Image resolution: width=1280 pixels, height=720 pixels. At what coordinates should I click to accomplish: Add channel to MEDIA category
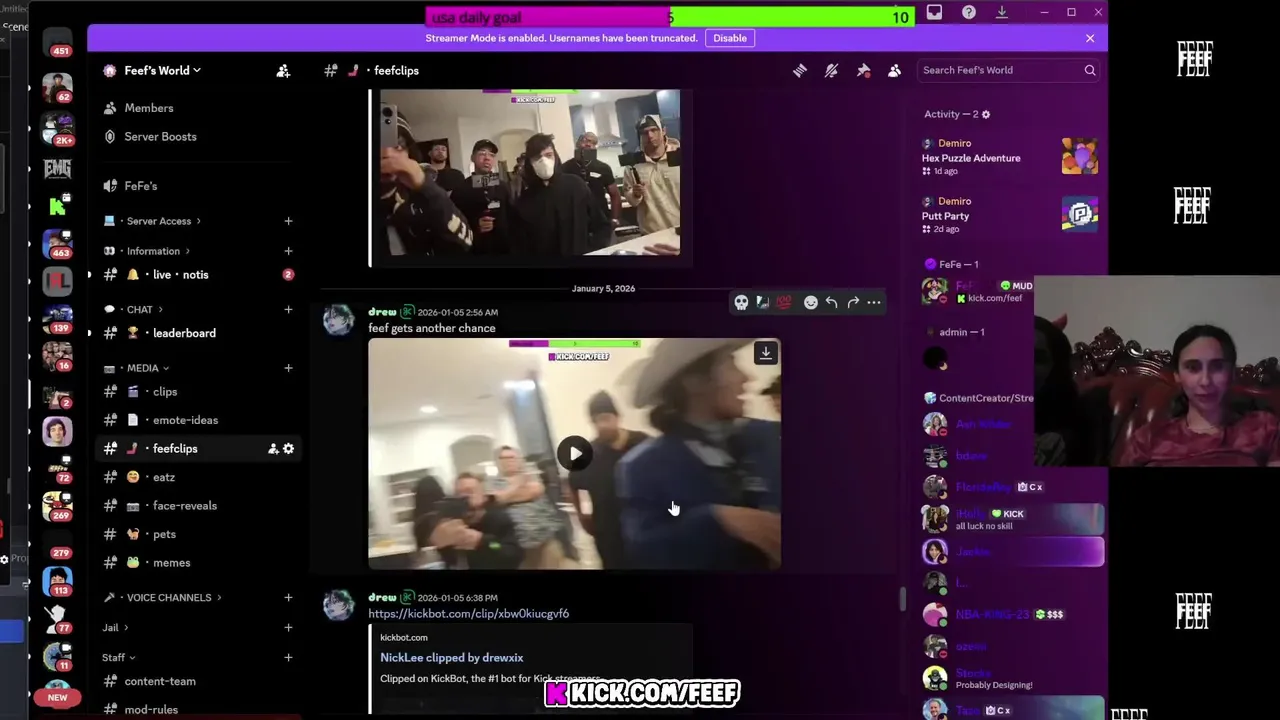288,368
